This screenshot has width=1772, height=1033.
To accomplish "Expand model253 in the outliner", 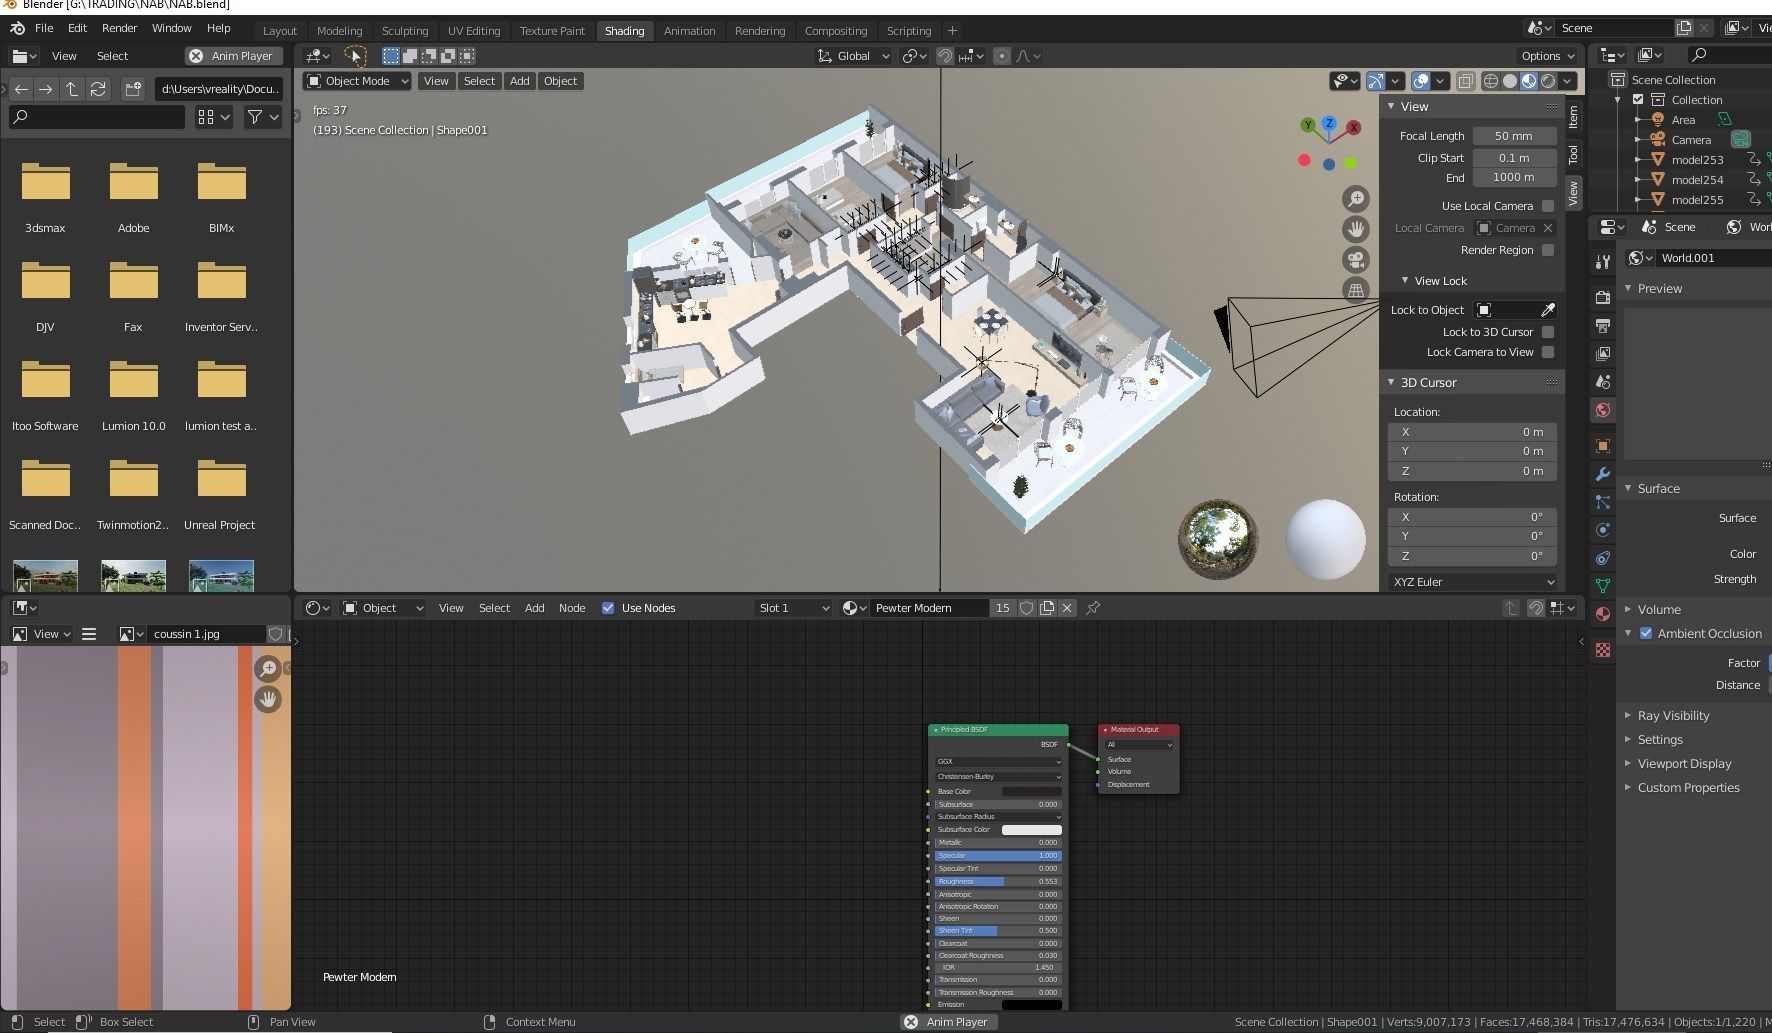I will [x=1639, y=160].
